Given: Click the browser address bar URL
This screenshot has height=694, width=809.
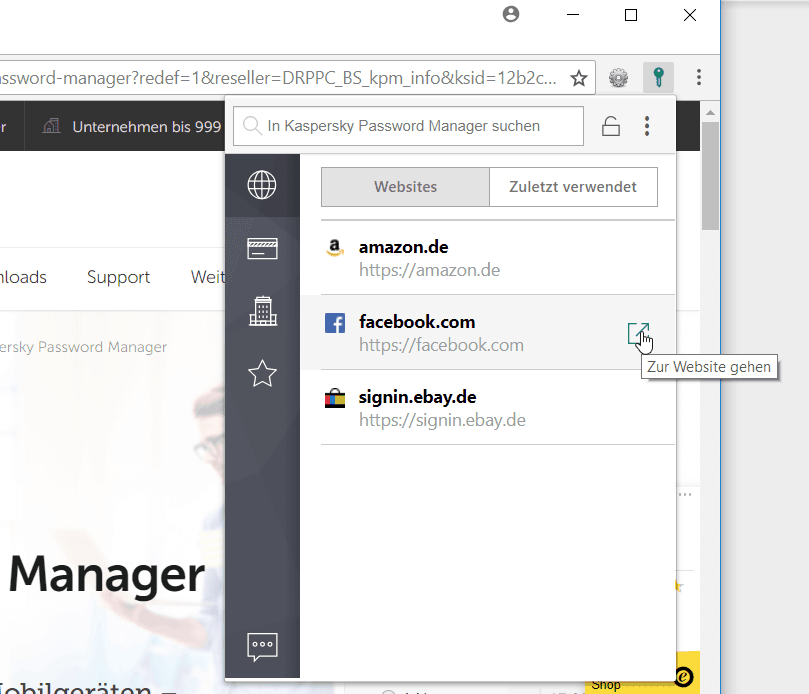Looking at the screenshot, I should pos(279,78).
